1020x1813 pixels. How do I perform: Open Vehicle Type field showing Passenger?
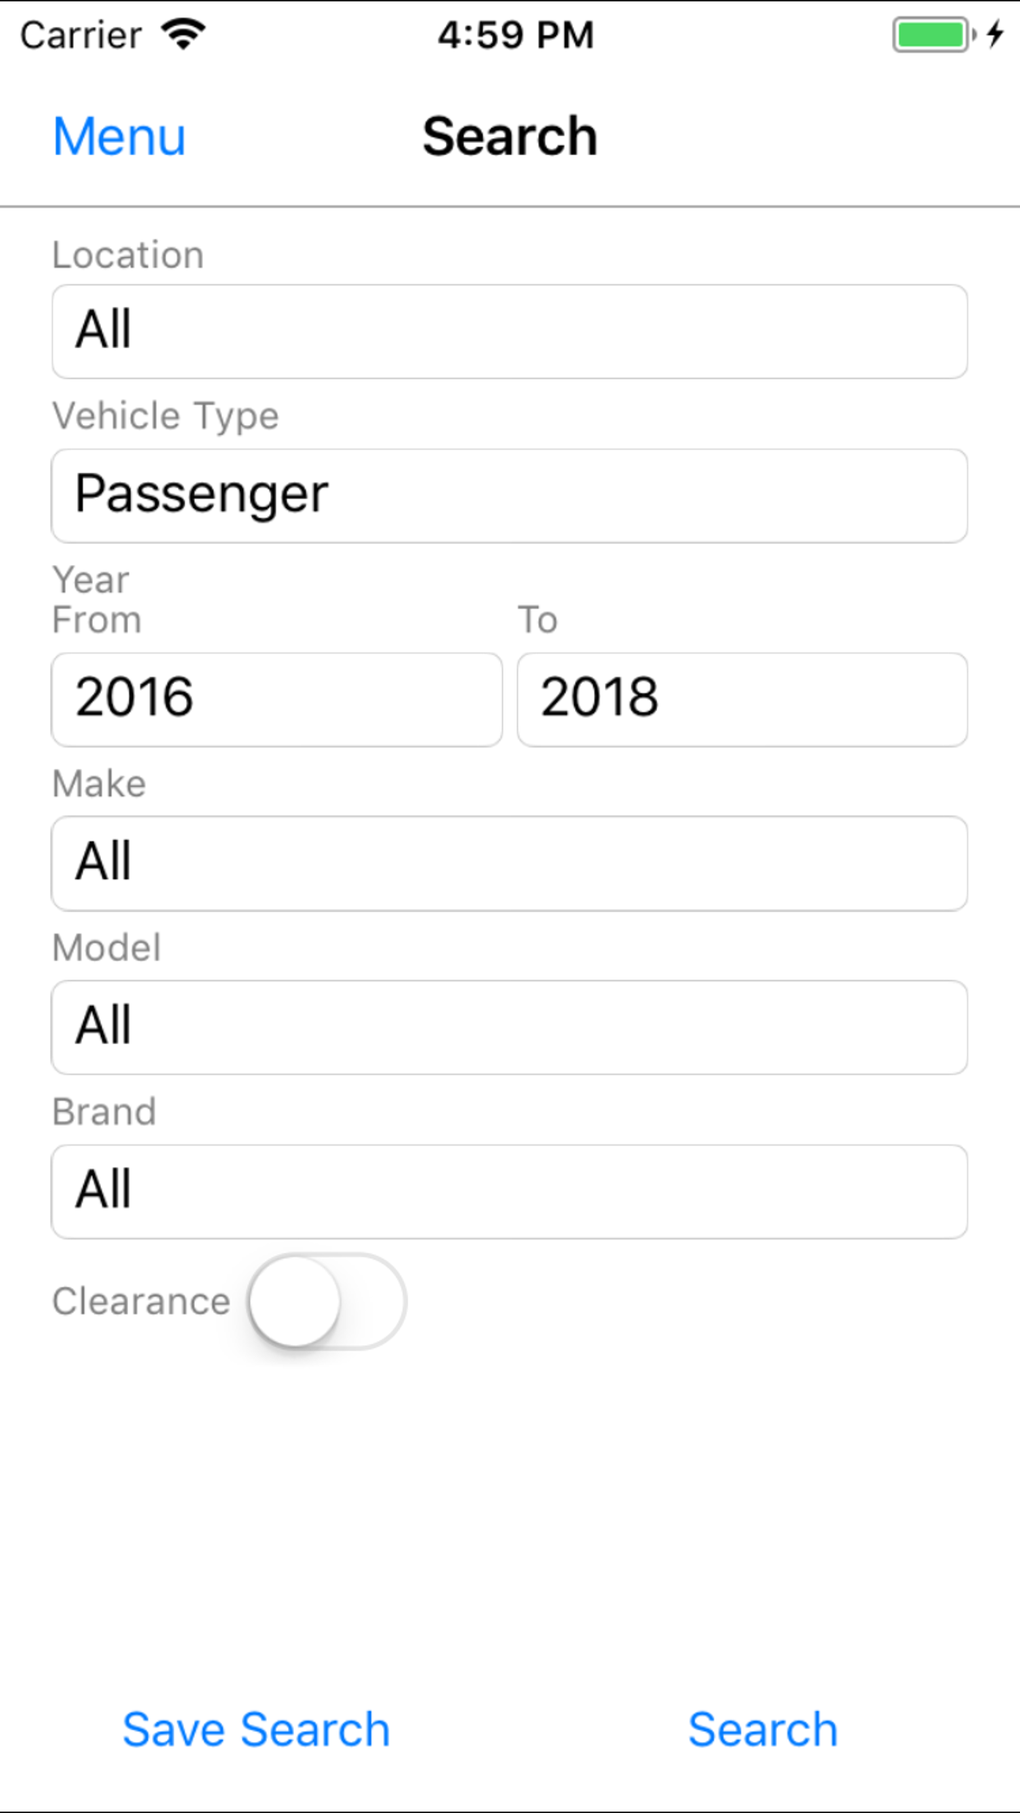pyautogui.click(x=509, y=496)
